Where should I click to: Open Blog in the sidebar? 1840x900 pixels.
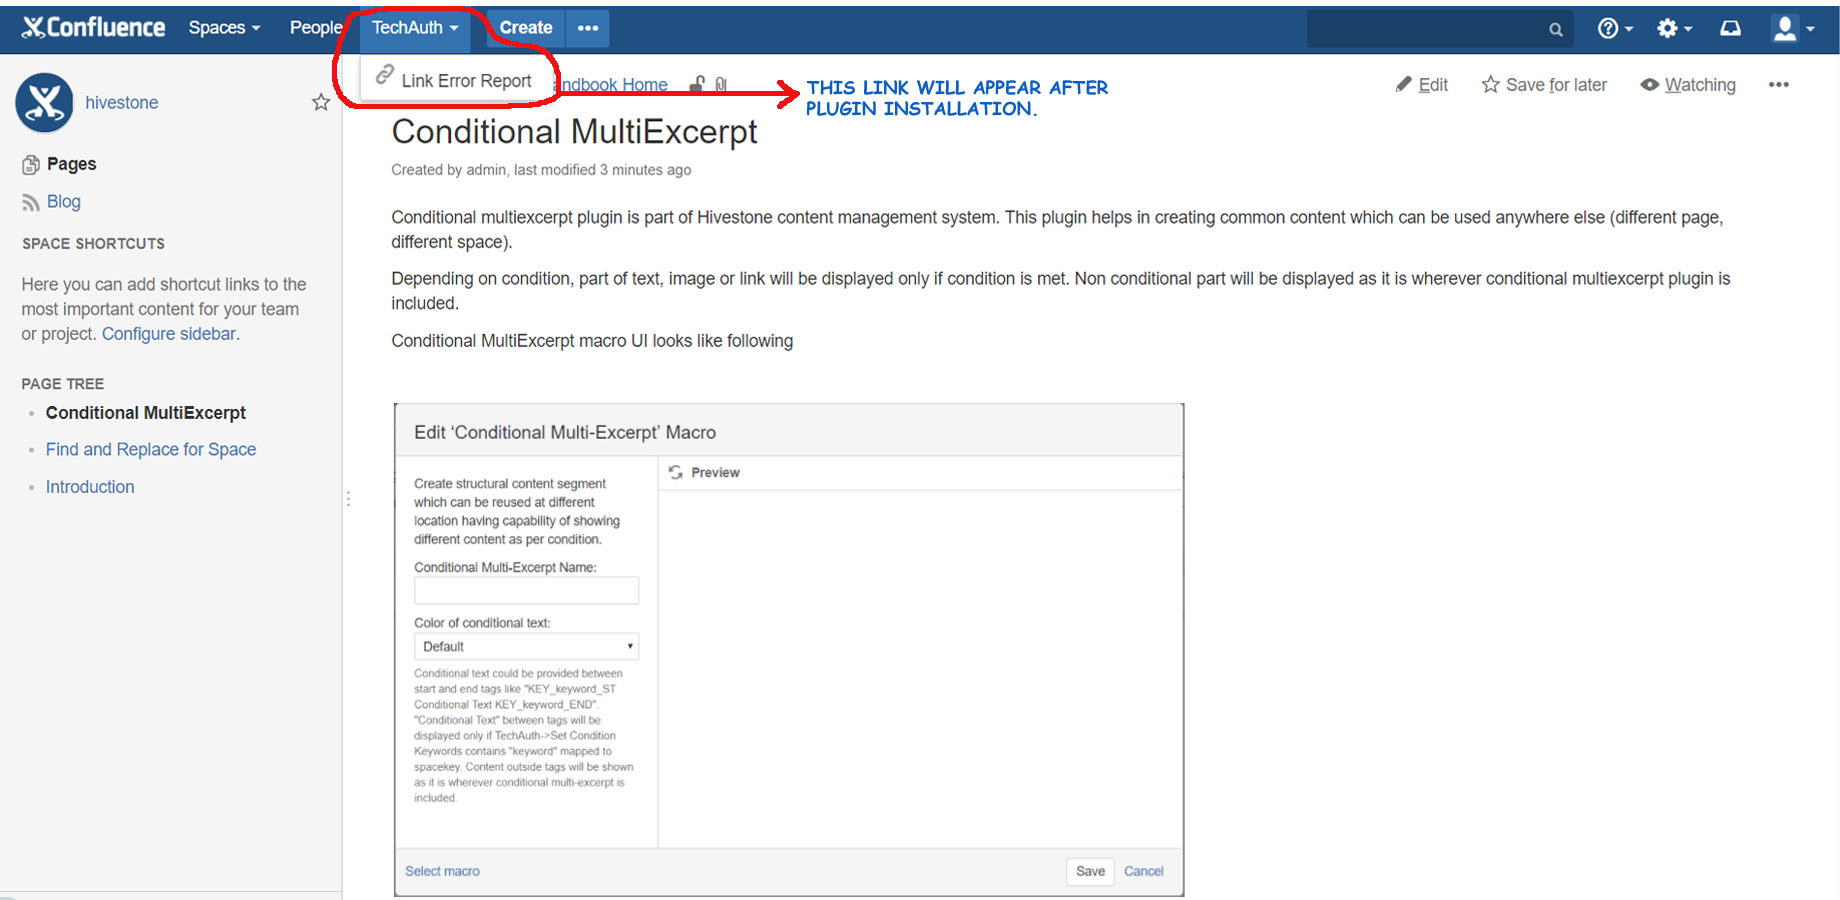tap(64, 202)
